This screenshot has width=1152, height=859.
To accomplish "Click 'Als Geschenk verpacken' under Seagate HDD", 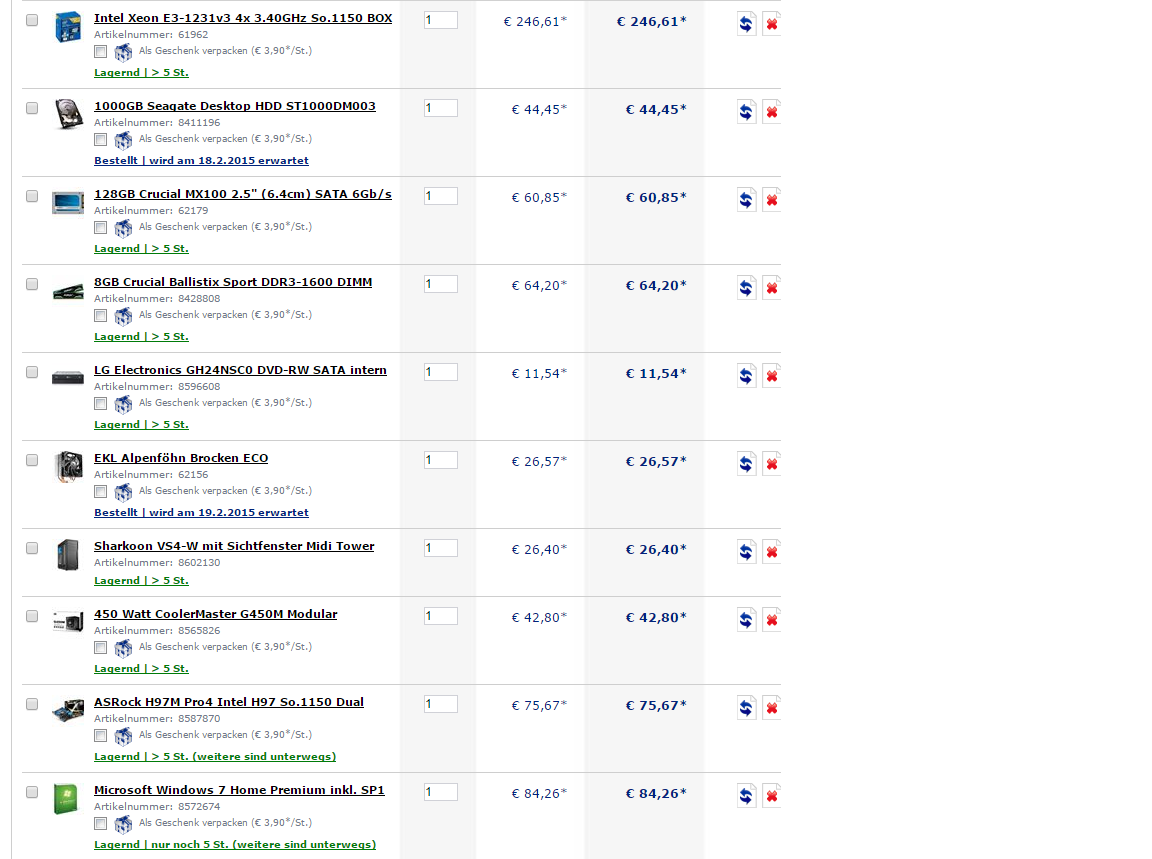I will click(x=226, y=138).
